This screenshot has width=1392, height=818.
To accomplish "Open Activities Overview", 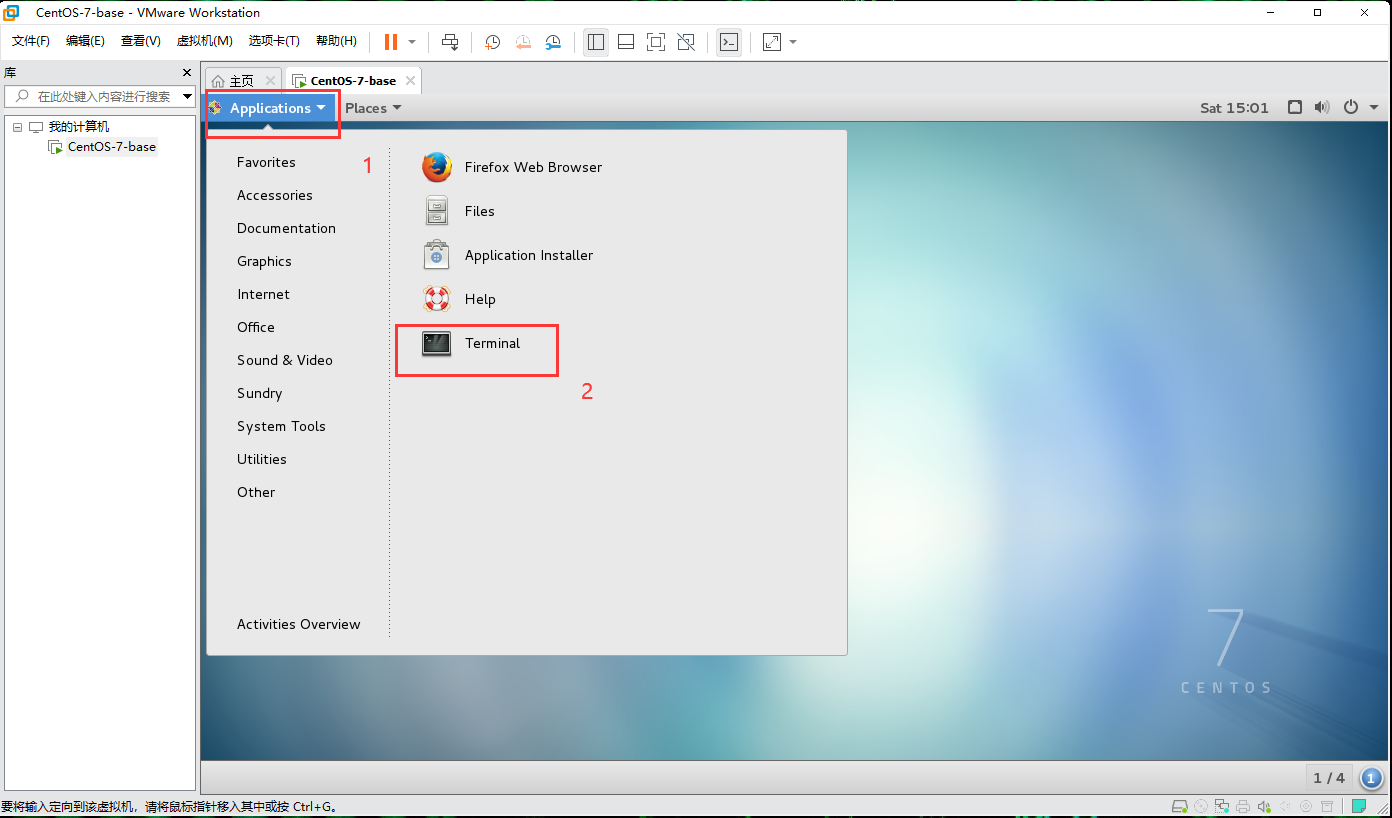I will pos(299,624).
